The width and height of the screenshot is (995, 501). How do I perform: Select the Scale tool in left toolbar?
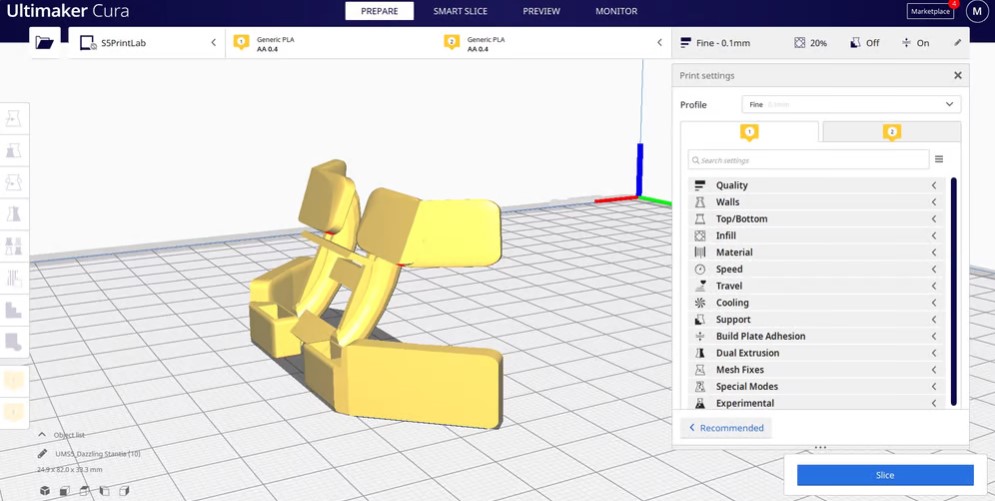[x=13, y=151]
